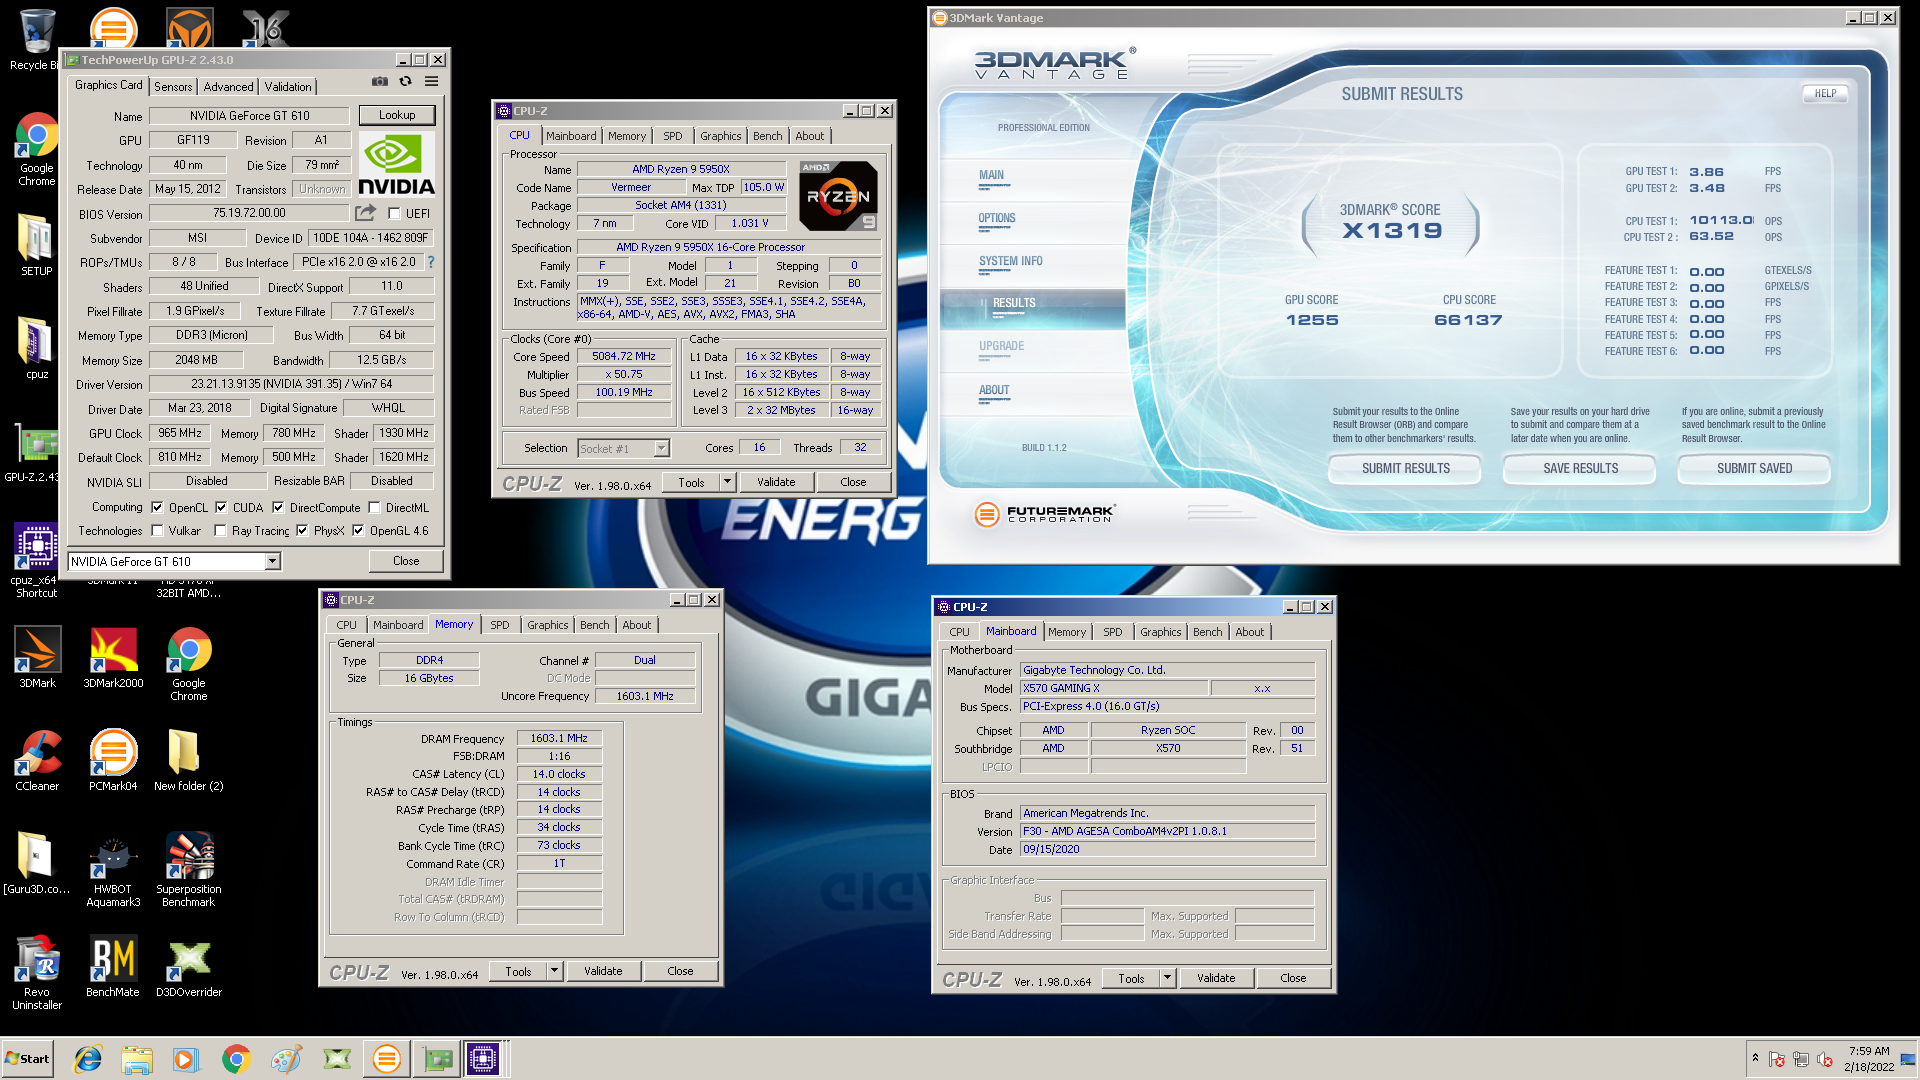Toggle the UEFI checkbox in GPU-Z
Viewport: 1920px width, 1080px height.
pyautogui.click(x=394, y=214)
